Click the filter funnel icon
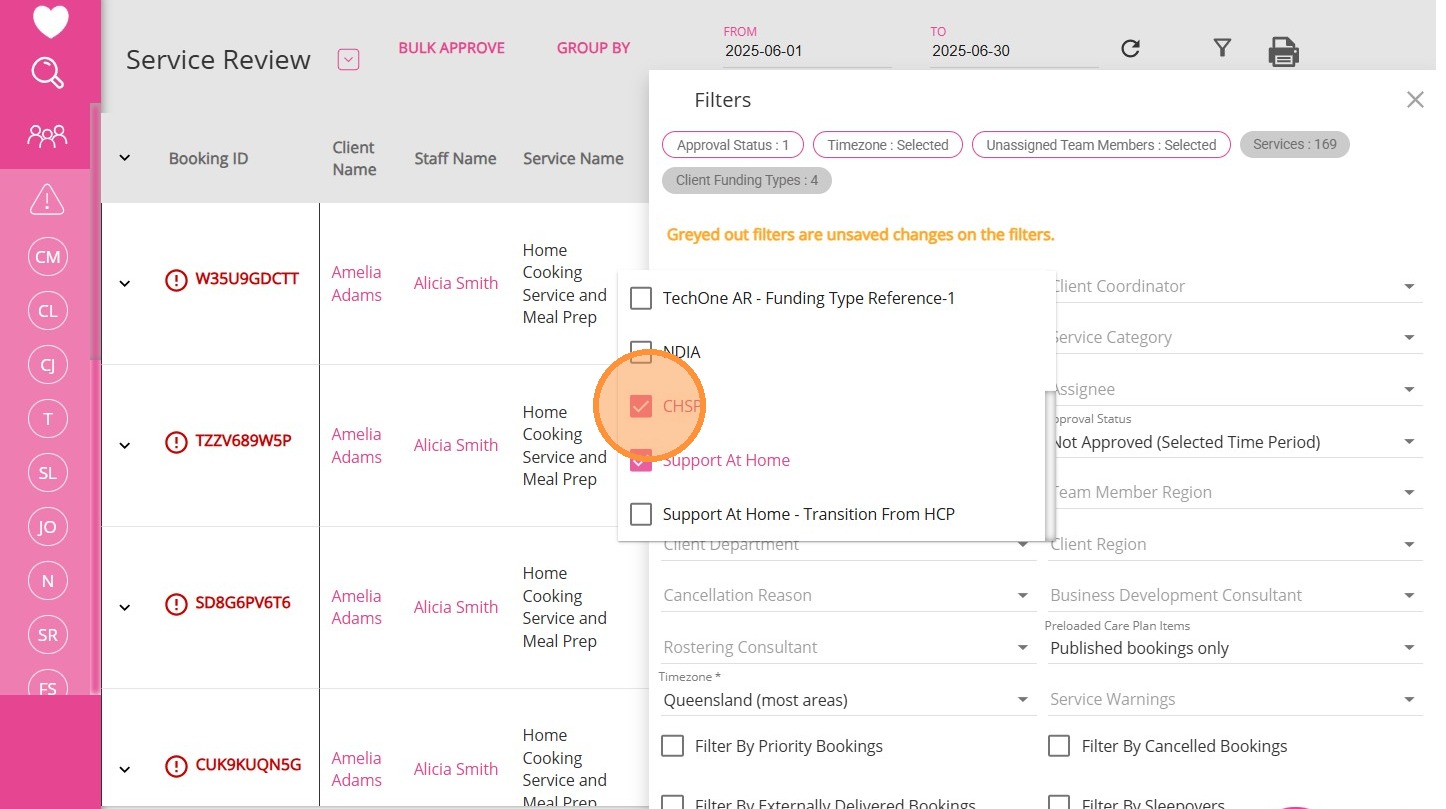Screen dimensions: 1446x809 tap(1221, 48)
